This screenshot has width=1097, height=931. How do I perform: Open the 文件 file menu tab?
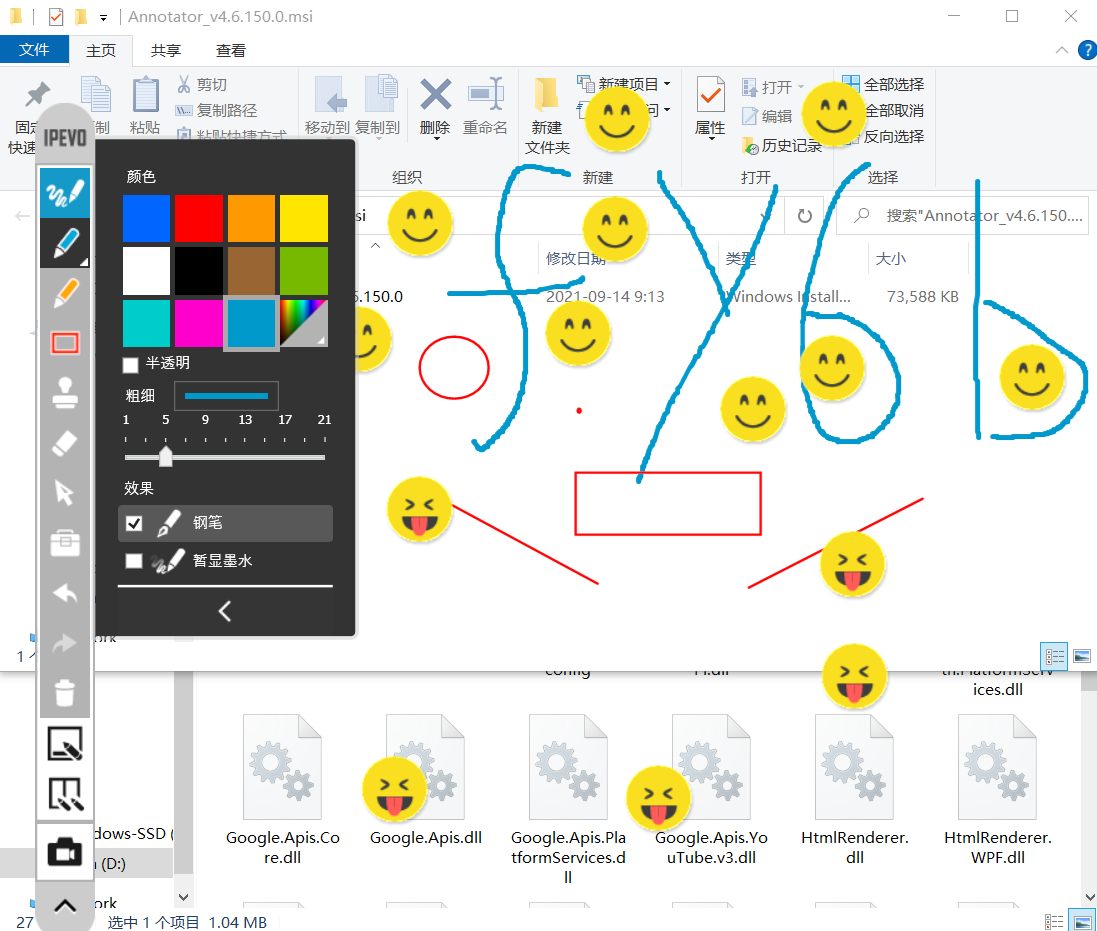click(x=34, y=50)
